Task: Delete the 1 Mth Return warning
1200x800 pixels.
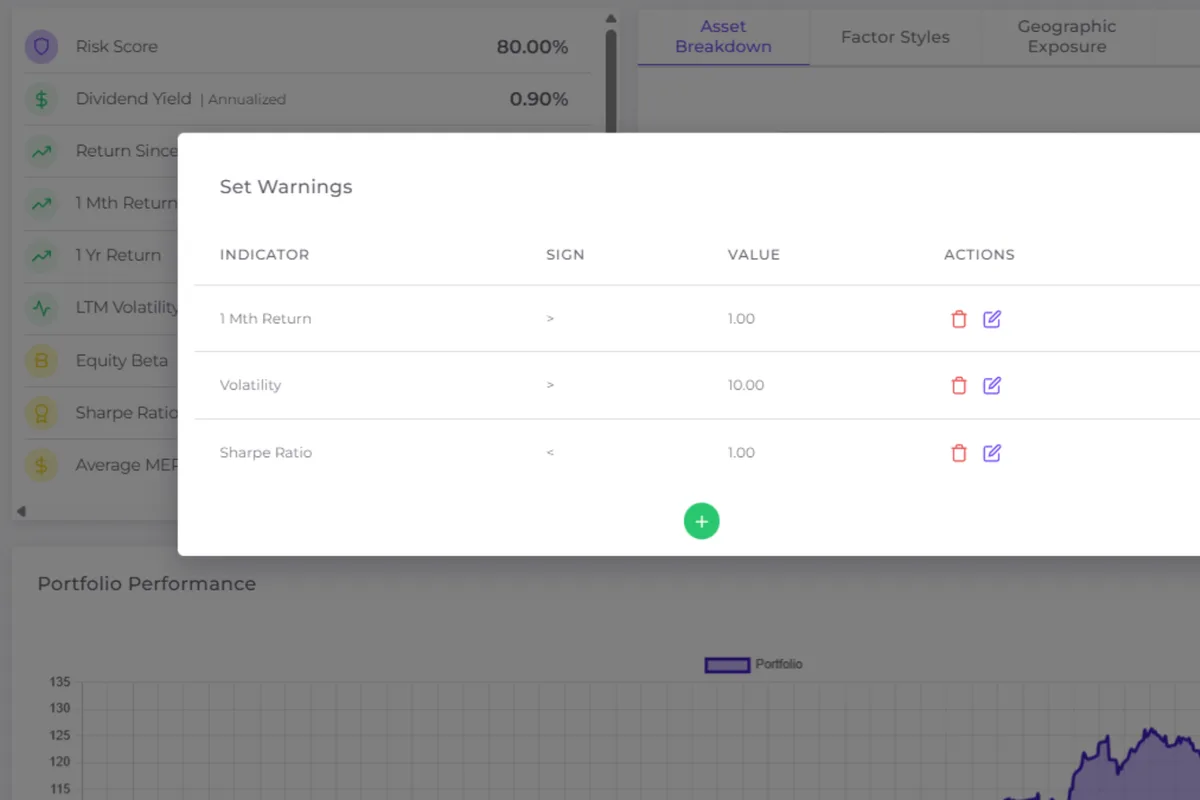Action: click(958, 319)
